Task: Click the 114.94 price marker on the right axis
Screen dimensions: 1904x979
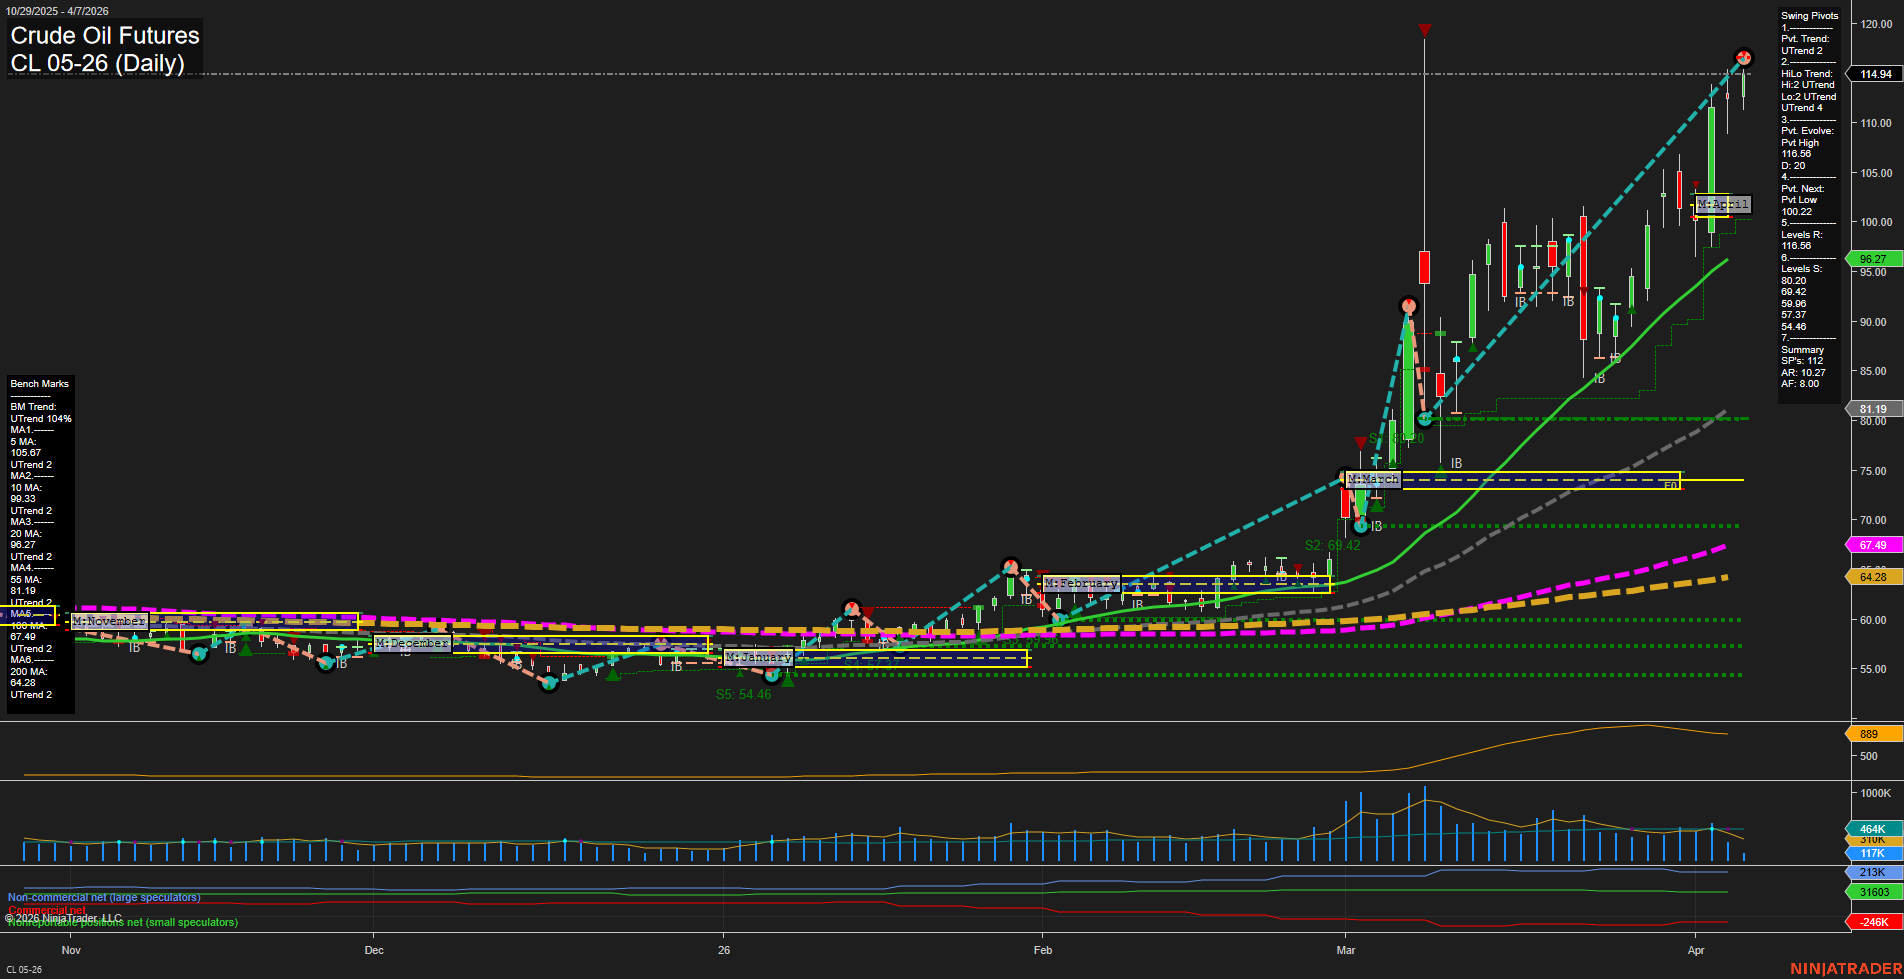Action: (1875, 73)
